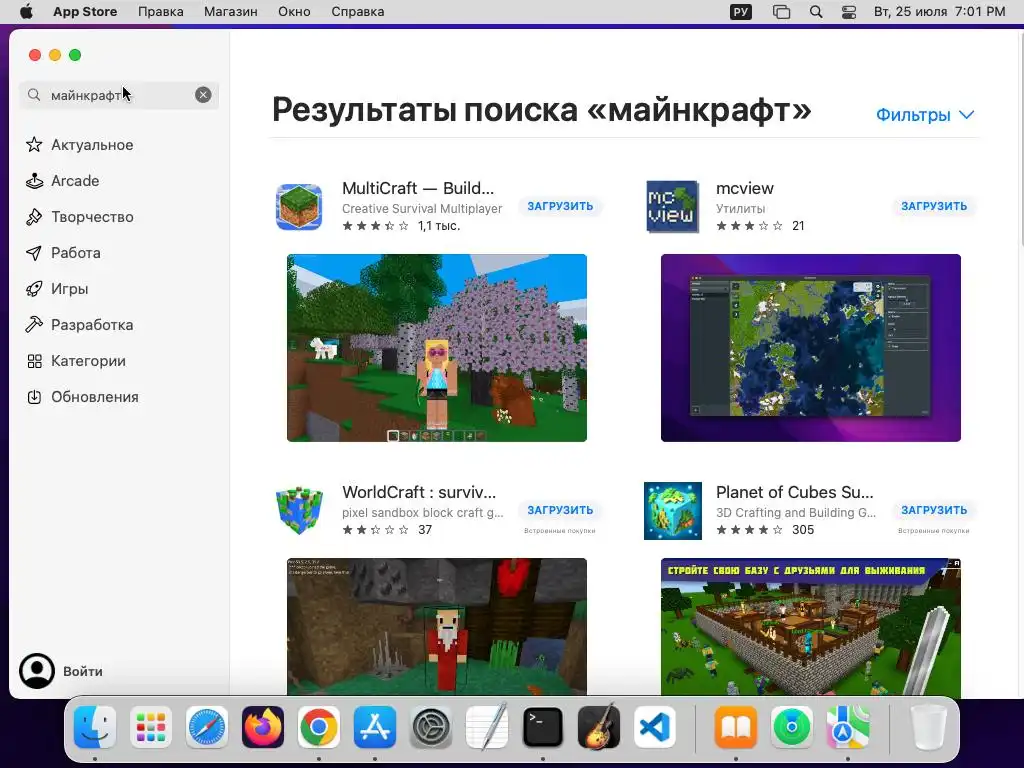
Task: Open the Planet of Cubes Su... title
Action: coord(794,492)
